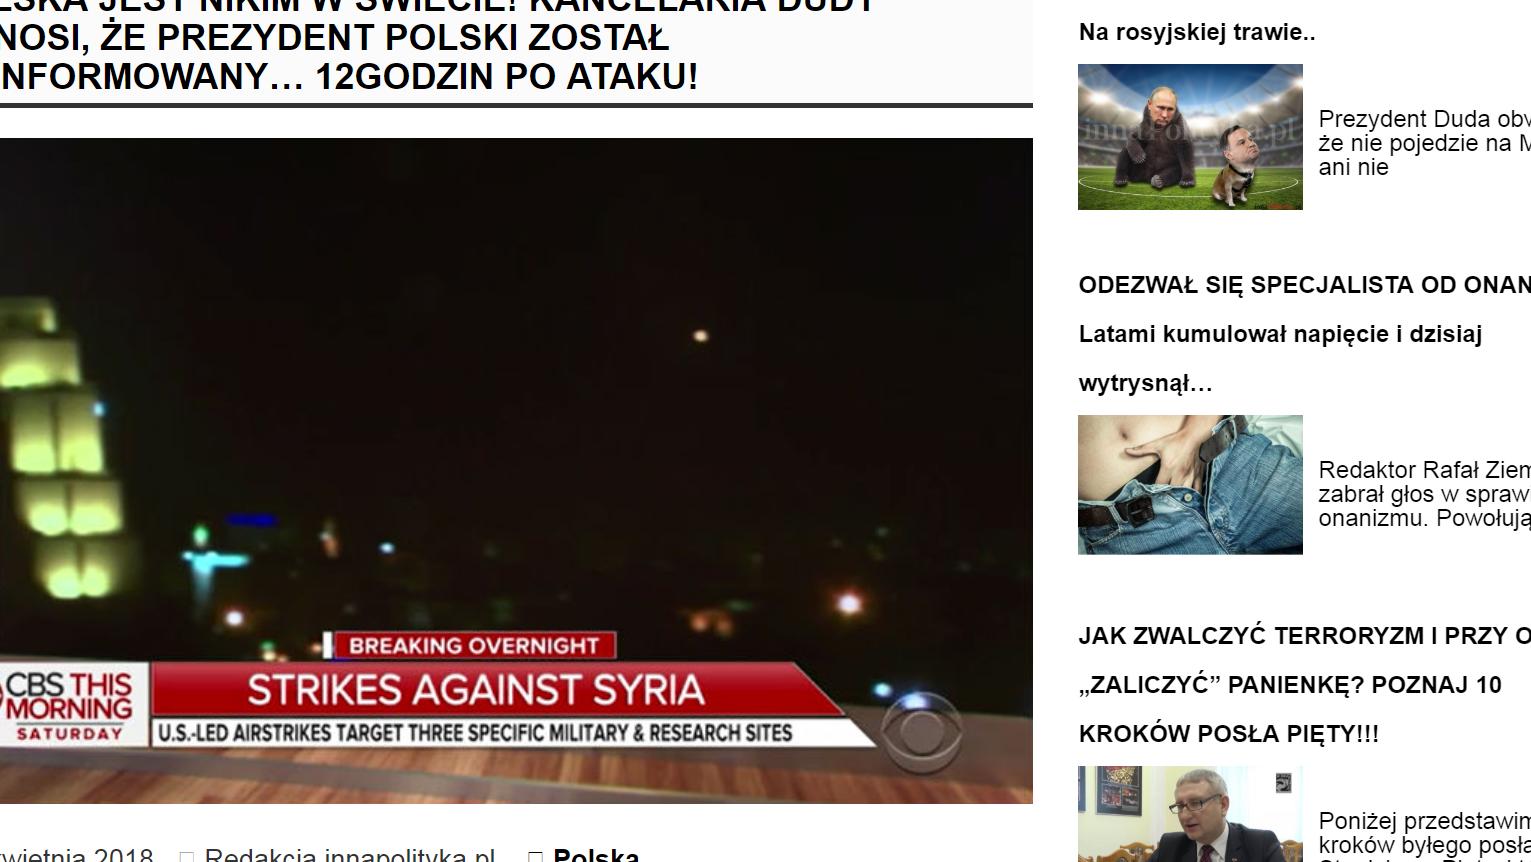
Task: Open the 'JAK ZWALCZYĆ TERRORYZM' article headline
Action: coord(1304,685)
